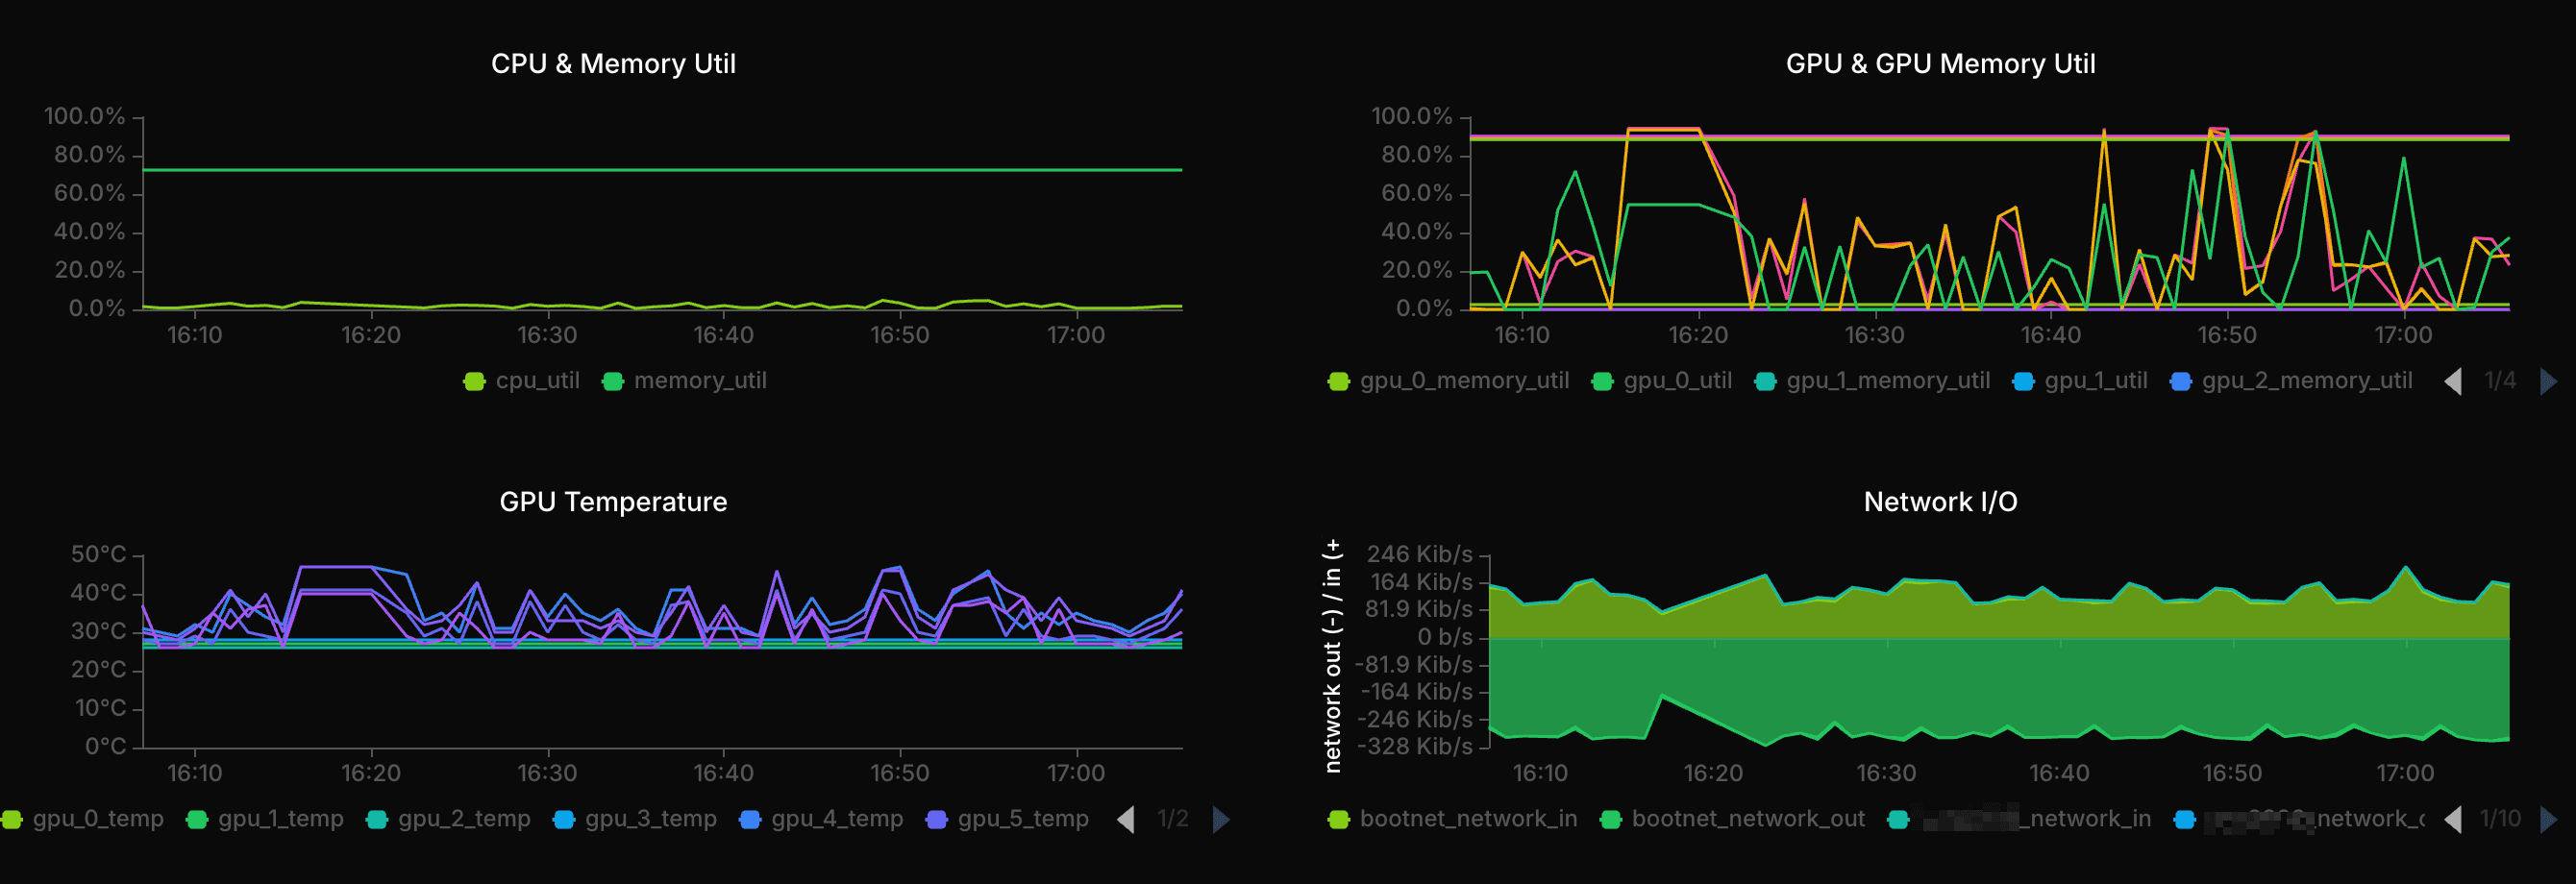
Task: Click the GPU & GPU Memory Util title
Action: [x=1940, y=64]
